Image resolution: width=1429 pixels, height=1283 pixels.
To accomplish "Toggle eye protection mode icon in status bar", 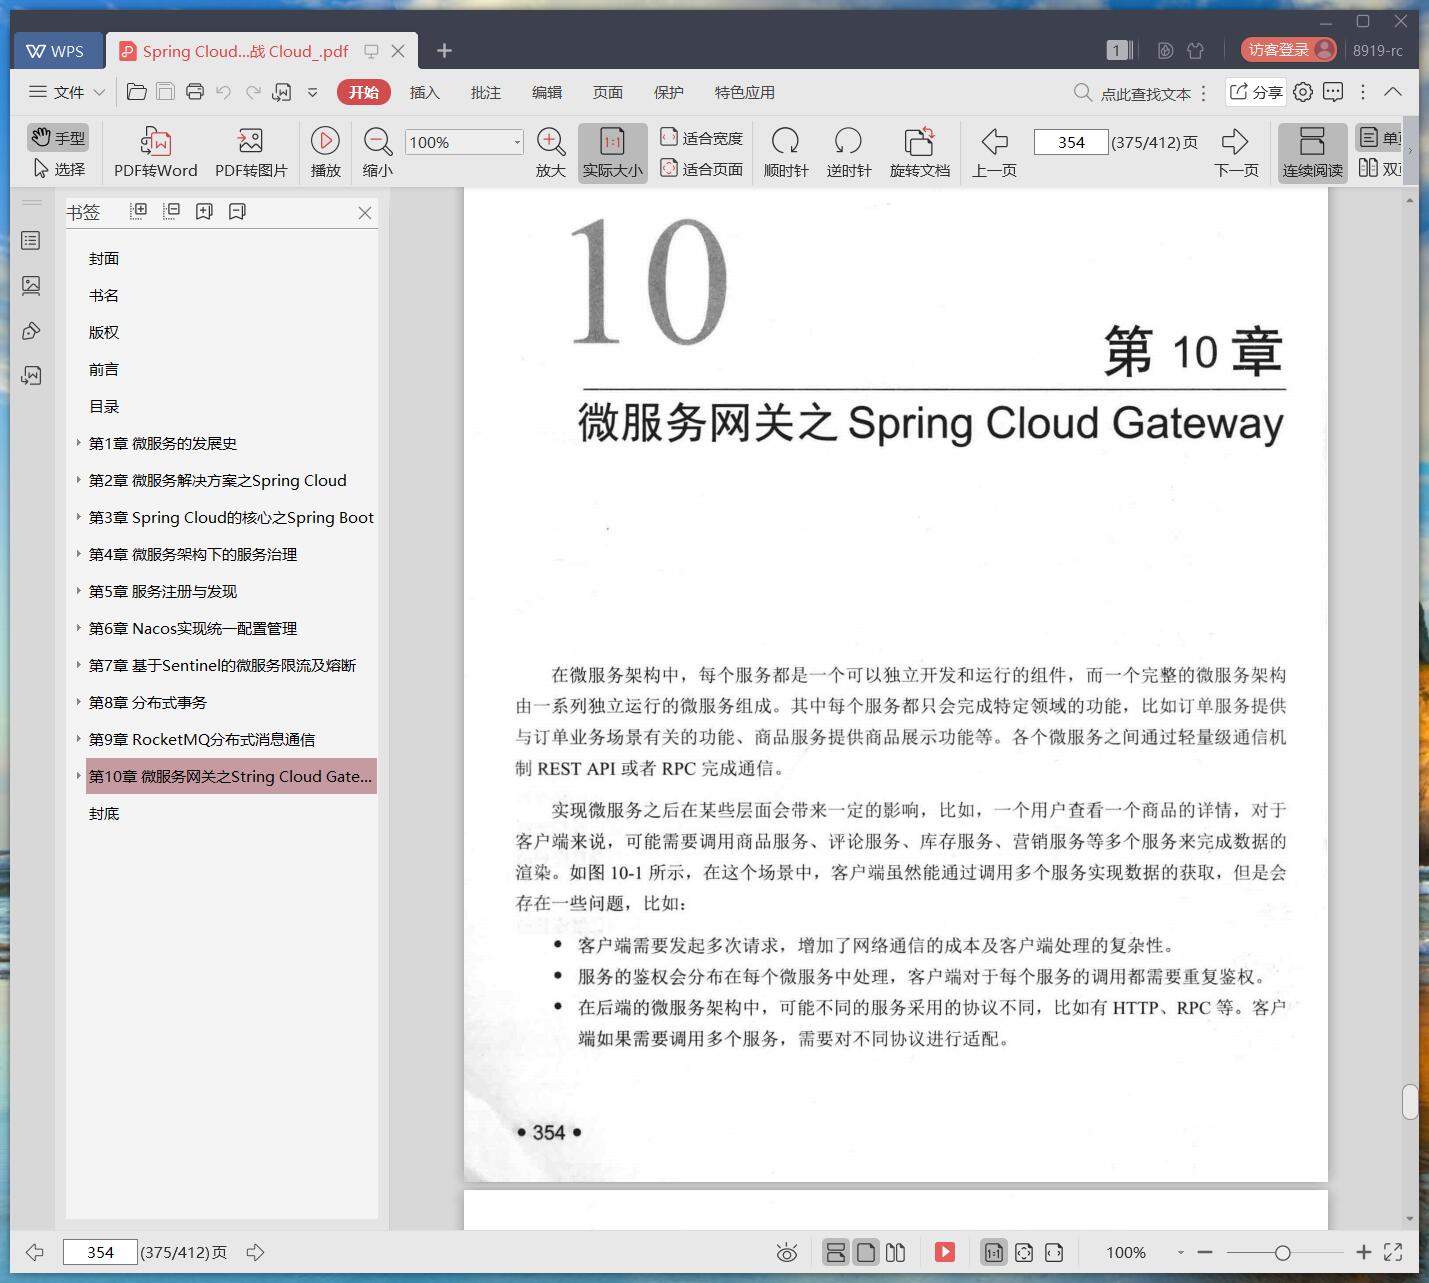I will (787, 1252).
